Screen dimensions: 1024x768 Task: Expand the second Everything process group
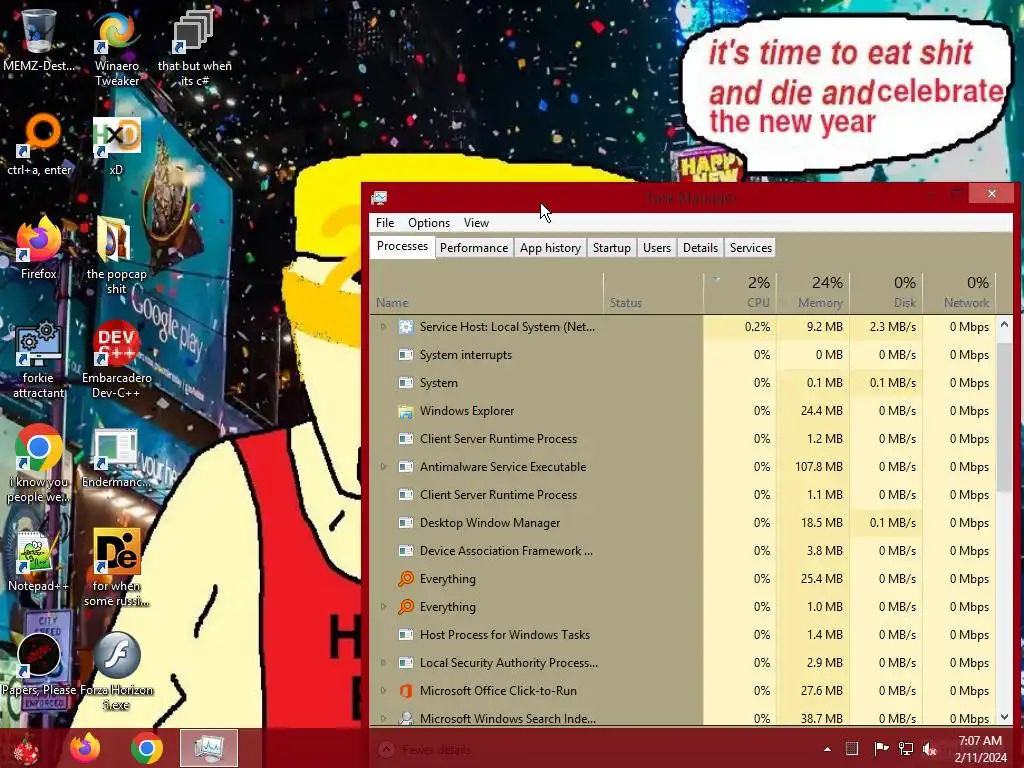[383, 607]
